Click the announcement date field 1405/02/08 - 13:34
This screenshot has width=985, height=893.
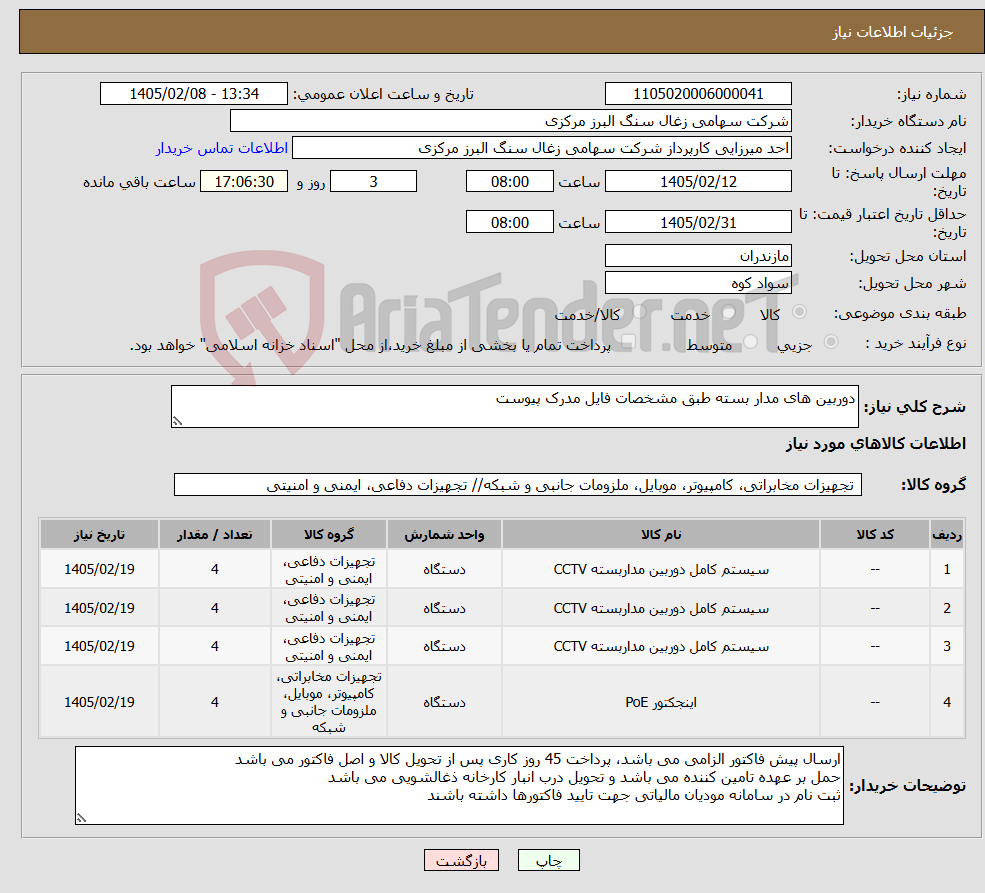[x=193, y=94]
